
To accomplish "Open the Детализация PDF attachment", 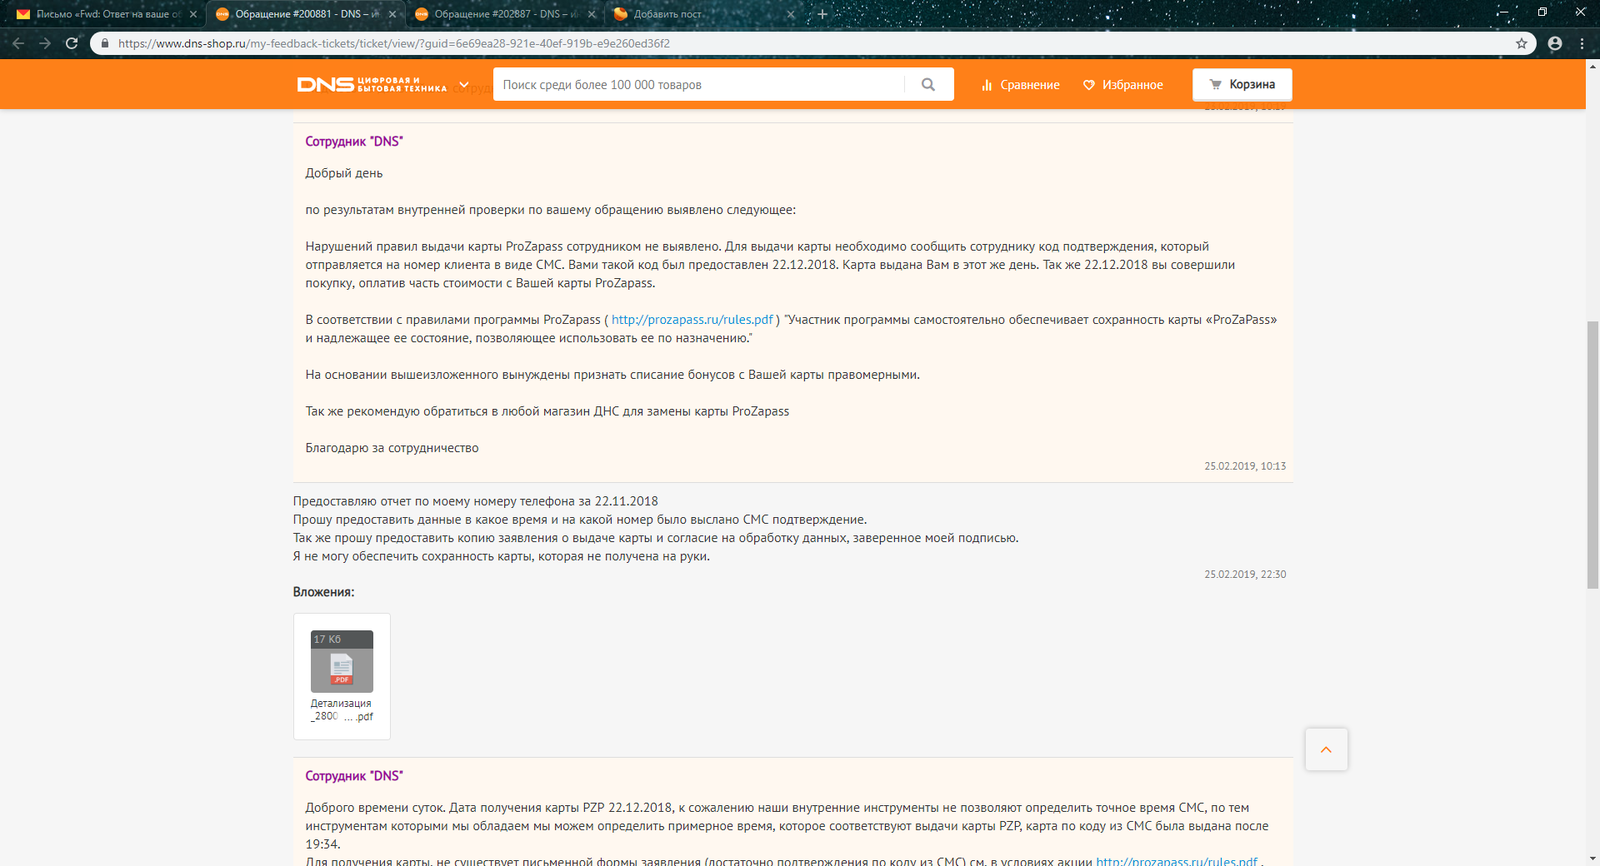I will pos(342,676).
